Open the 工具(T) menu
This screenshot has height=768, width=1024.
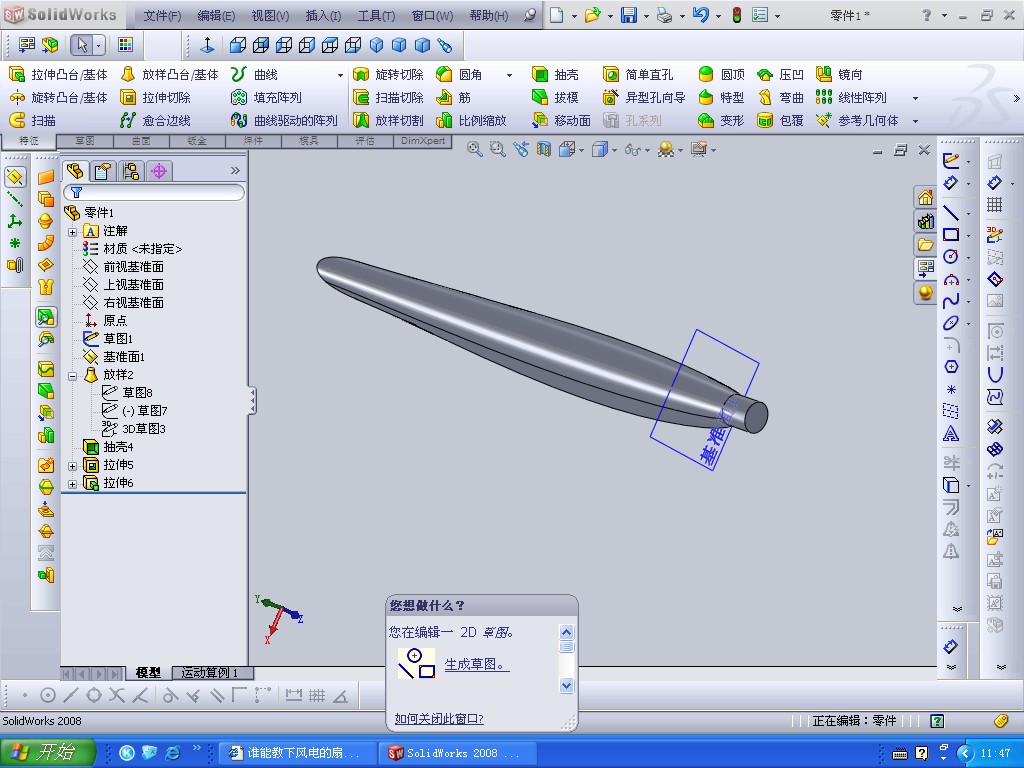click(376, 15)
